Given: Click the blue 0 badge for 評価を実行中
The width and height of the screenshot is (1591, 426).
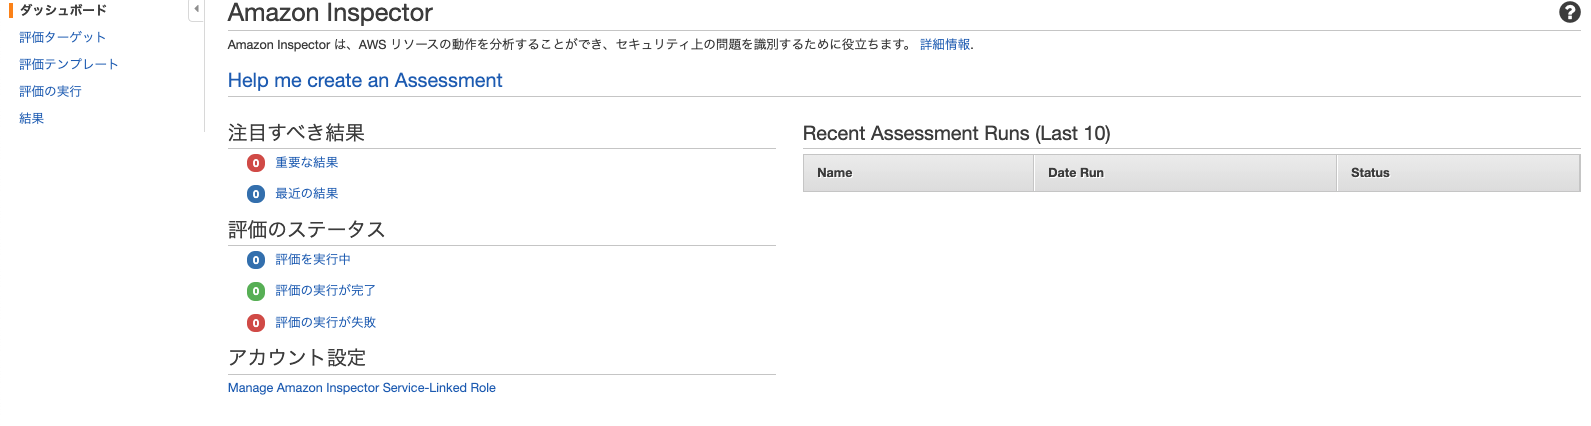Looking at the screenshot, I should point(256,260).
